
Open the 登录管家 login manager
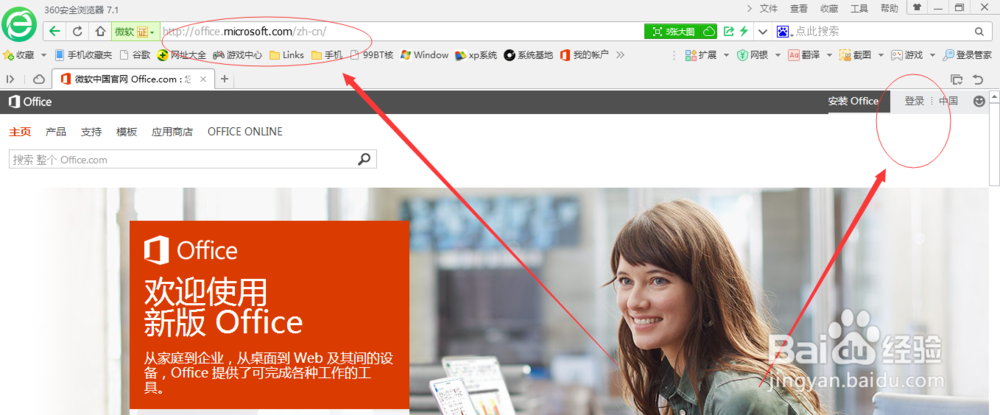(x=967, y=55)
